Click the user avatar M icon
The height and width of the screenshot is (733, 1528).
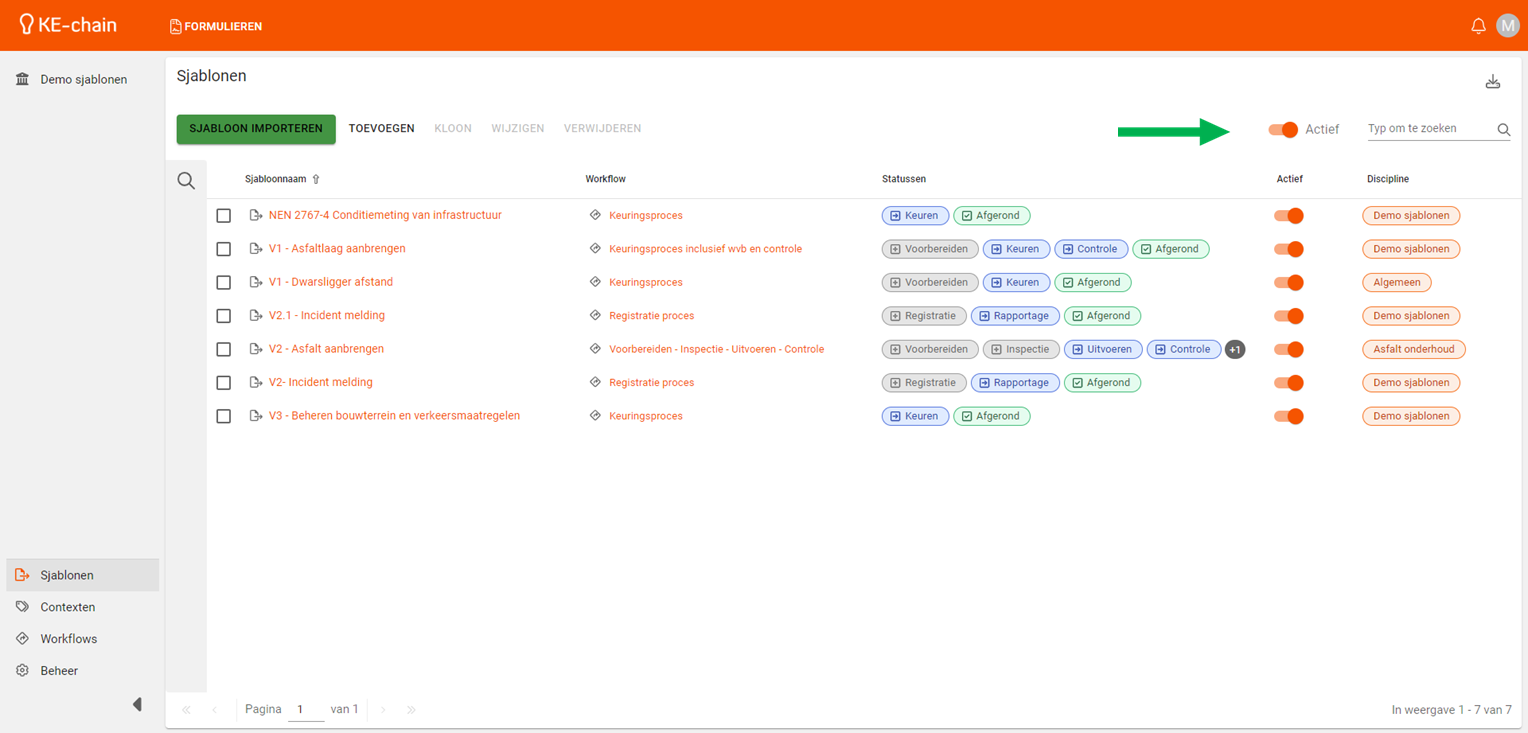[1507, 26]
